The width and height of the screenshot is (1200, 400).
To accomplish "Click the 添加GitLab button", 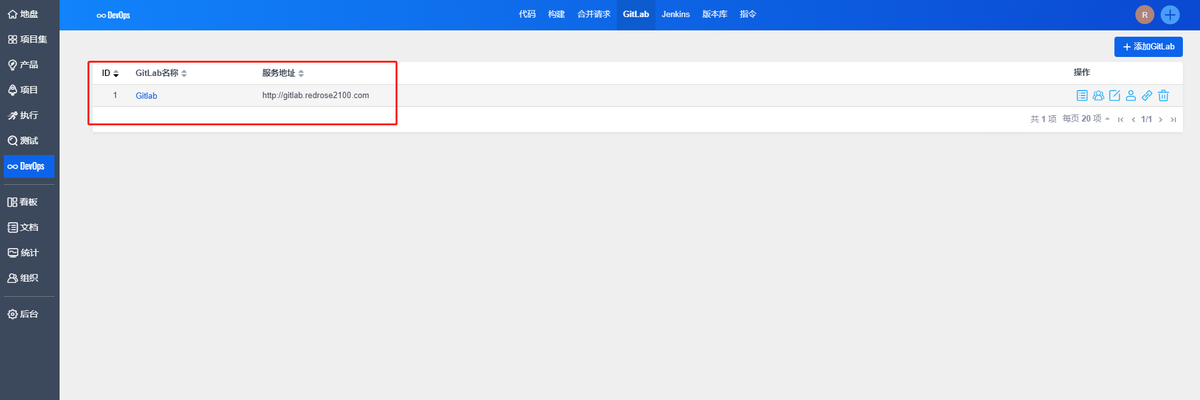I will 1148,46.
